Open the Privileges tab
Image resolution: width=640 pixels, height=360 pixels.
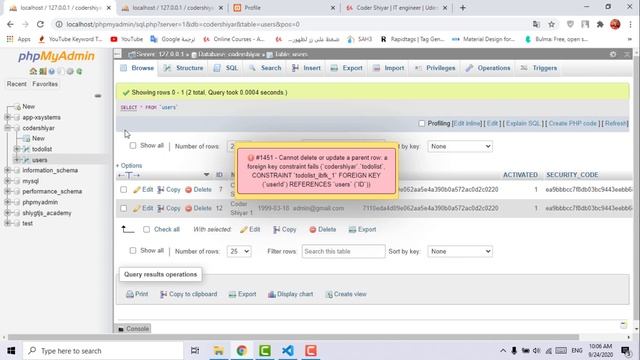click(435, 68)
